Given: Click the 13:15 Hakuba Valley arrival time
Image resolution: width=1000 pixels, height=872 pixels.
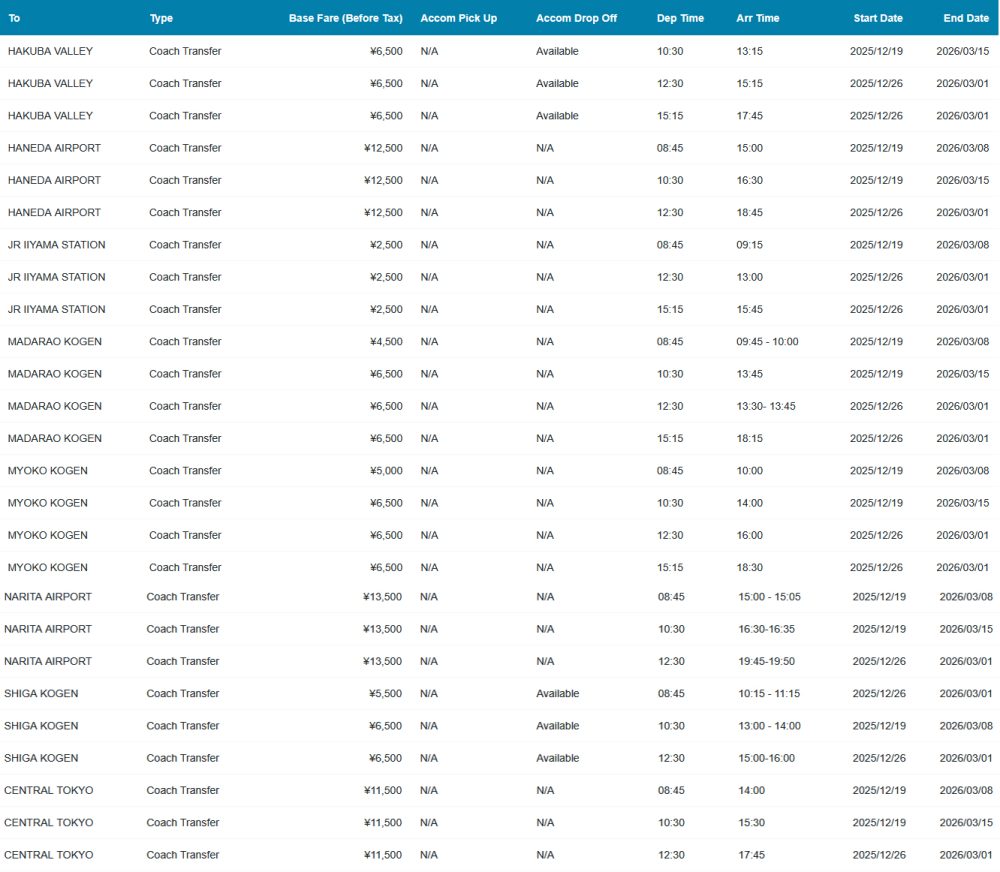Looking at the screenshot, I should pyautogui.click(x=749, y=51).
